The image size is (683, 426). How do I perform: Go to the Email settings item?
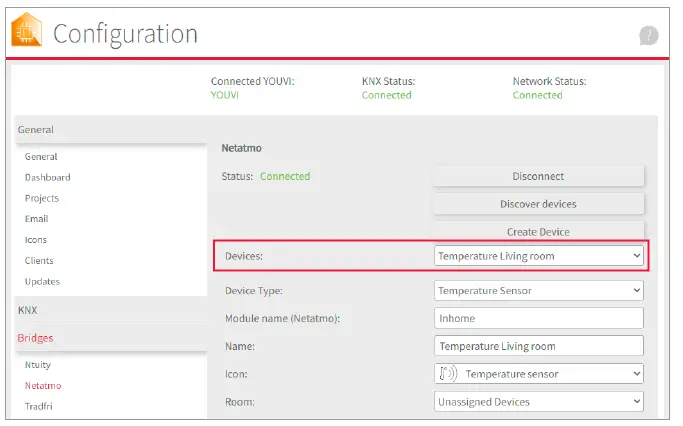coord(37,219)
